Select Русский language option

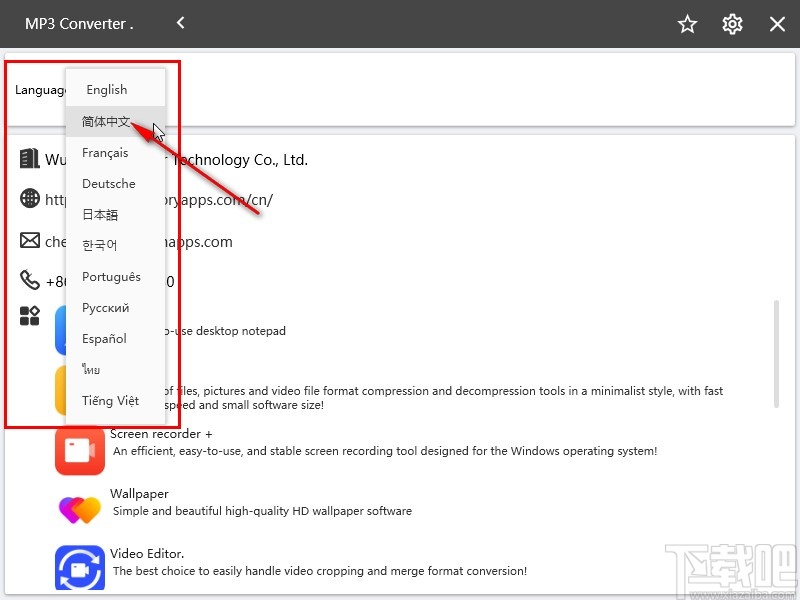tap(115, 308)
